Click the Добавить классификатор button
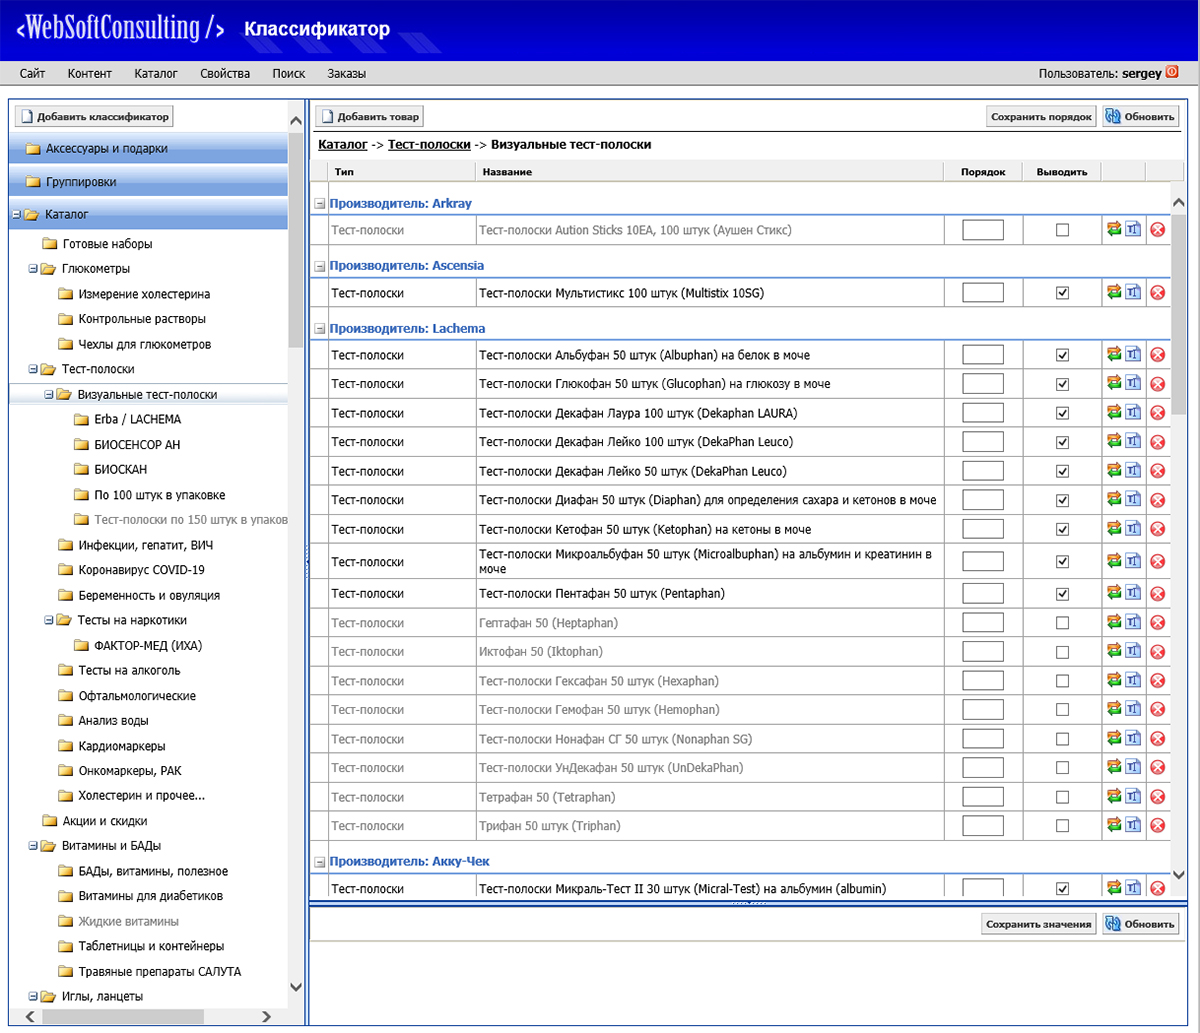Viewport: 1200px width, 1033px height. tap(94, 116)
